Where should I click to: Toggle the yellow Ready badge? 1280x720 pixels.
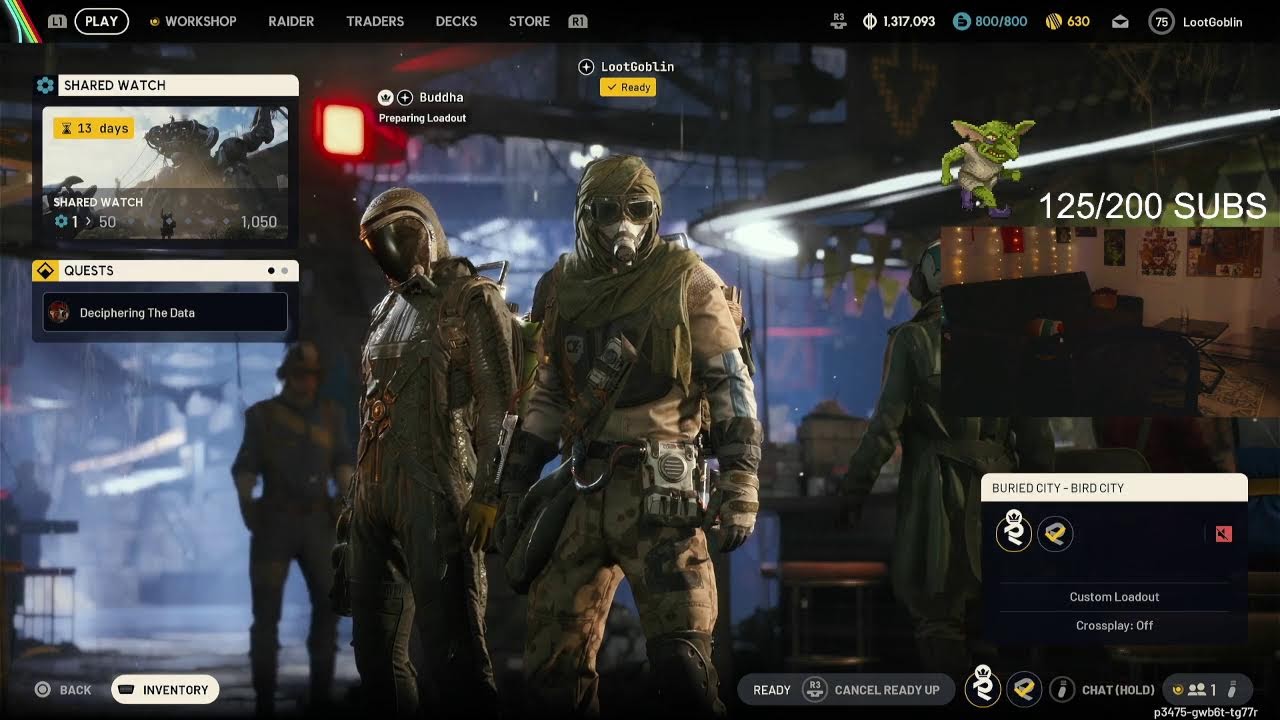[628, 87]
